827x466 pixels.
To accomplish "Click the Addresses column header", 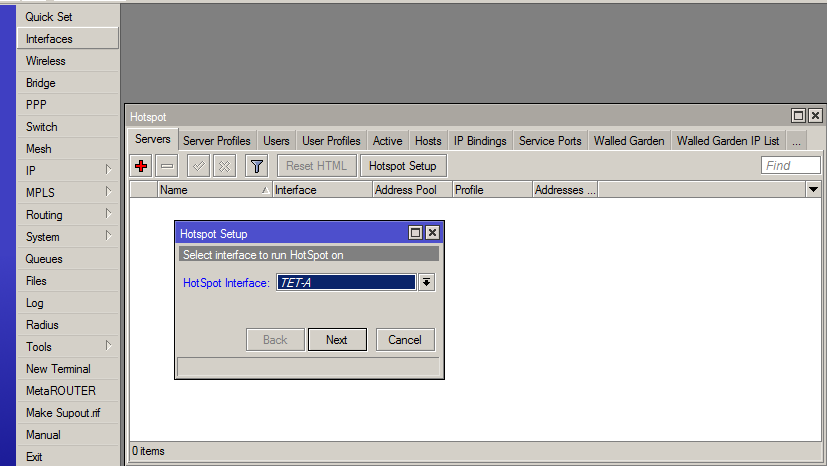I will click(565, 190).
